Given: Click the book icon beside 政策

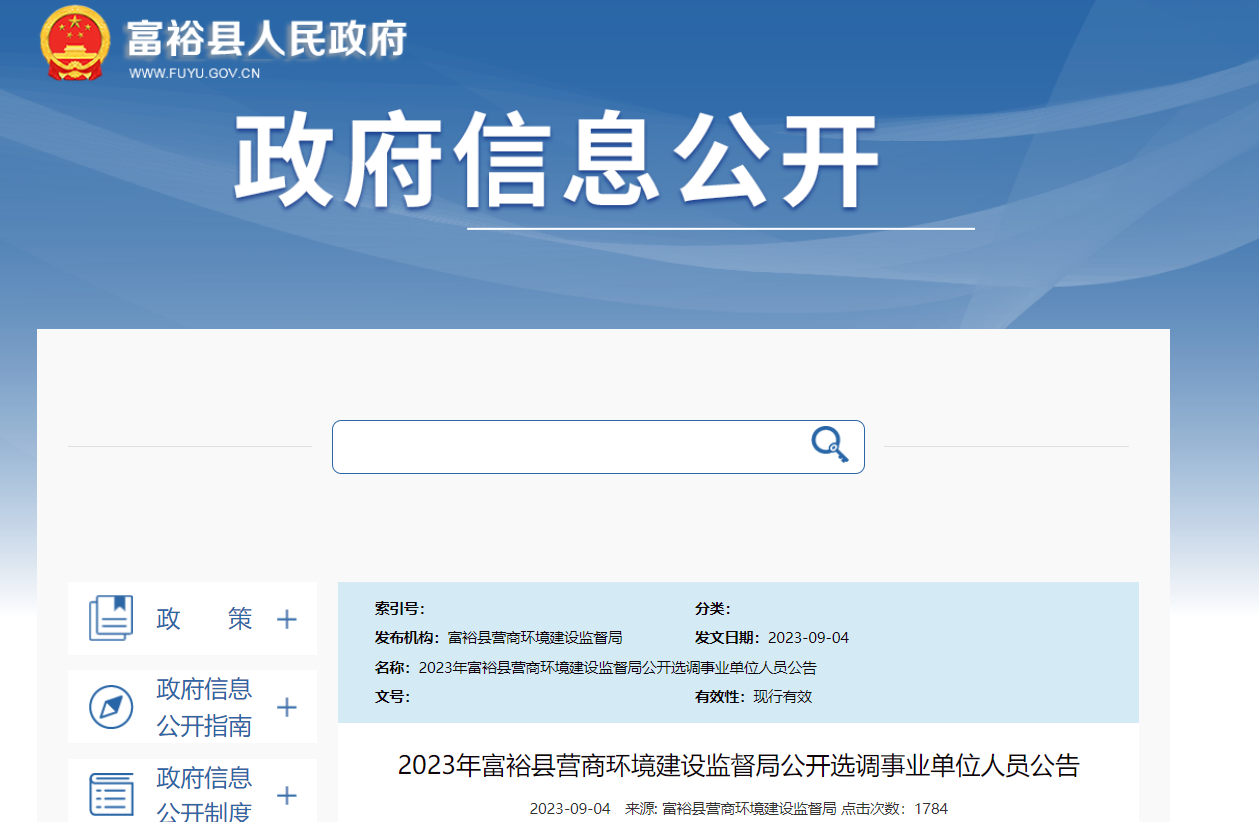Looking at the screenshot, I should (110, 618).
